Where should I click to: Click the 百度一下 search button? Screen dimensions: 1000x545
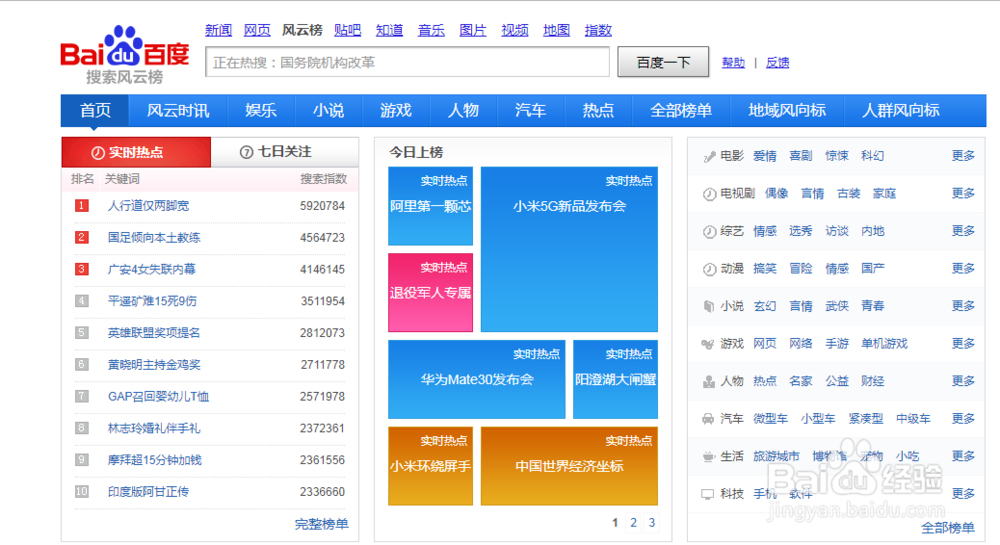pos(663,62)
